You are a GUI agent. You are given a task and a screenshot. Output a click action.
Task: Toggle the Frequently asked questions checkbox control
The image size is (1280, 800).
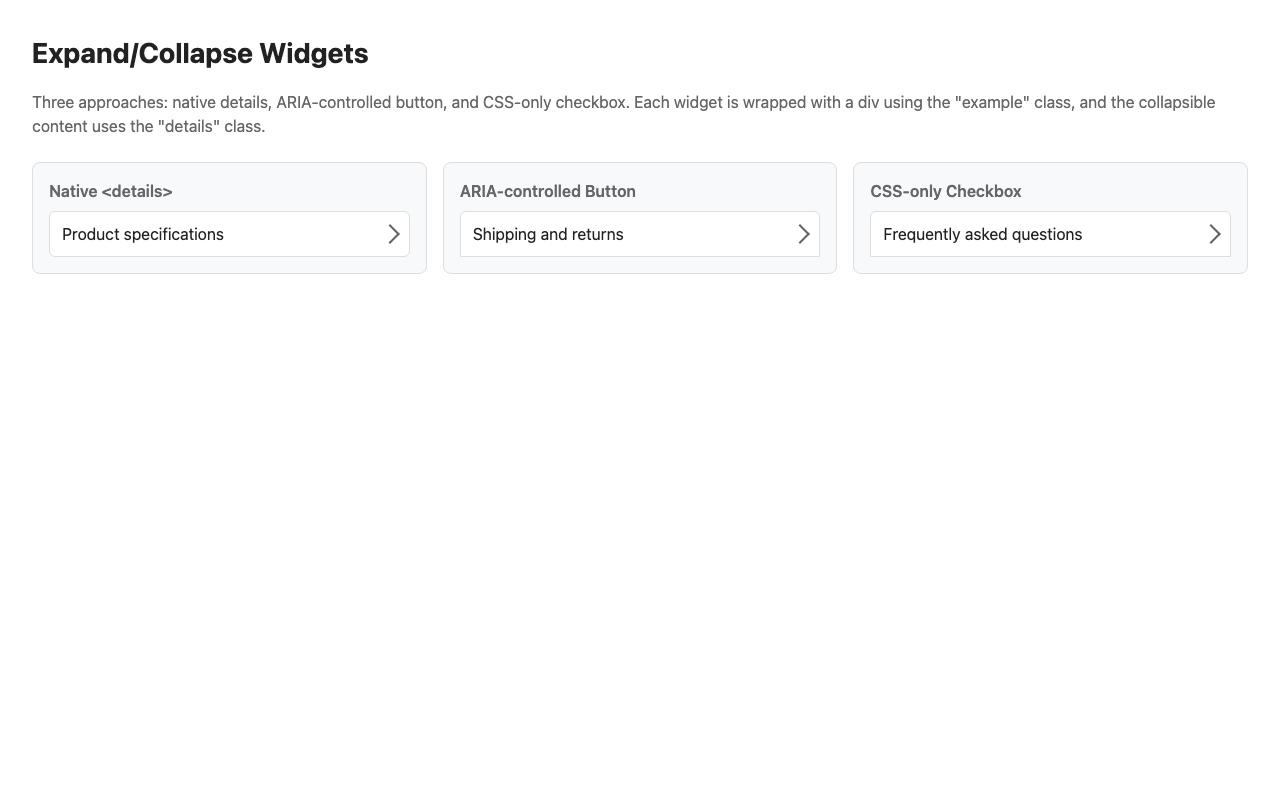click(x=1050, y=234)
